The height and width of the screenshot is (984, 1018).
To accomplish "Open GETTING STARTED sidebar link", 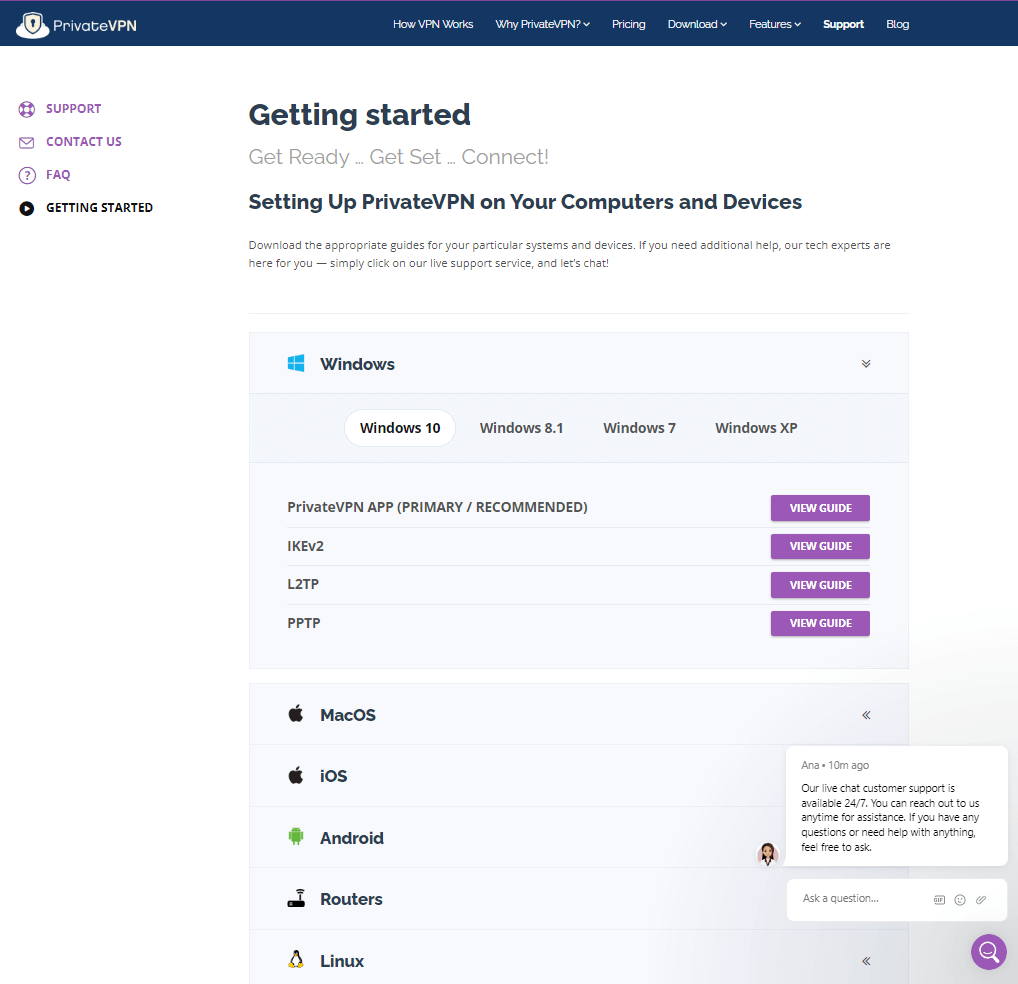I will (x=99, y=208).
